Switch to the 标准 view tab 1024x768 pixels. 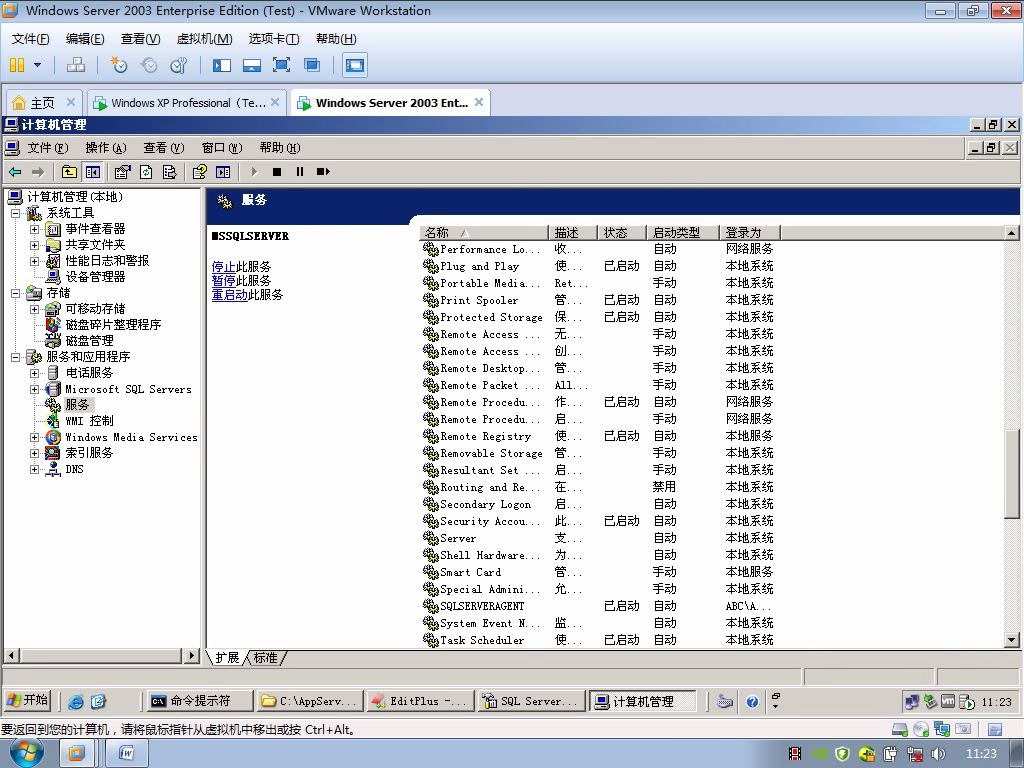pos(265,658)
